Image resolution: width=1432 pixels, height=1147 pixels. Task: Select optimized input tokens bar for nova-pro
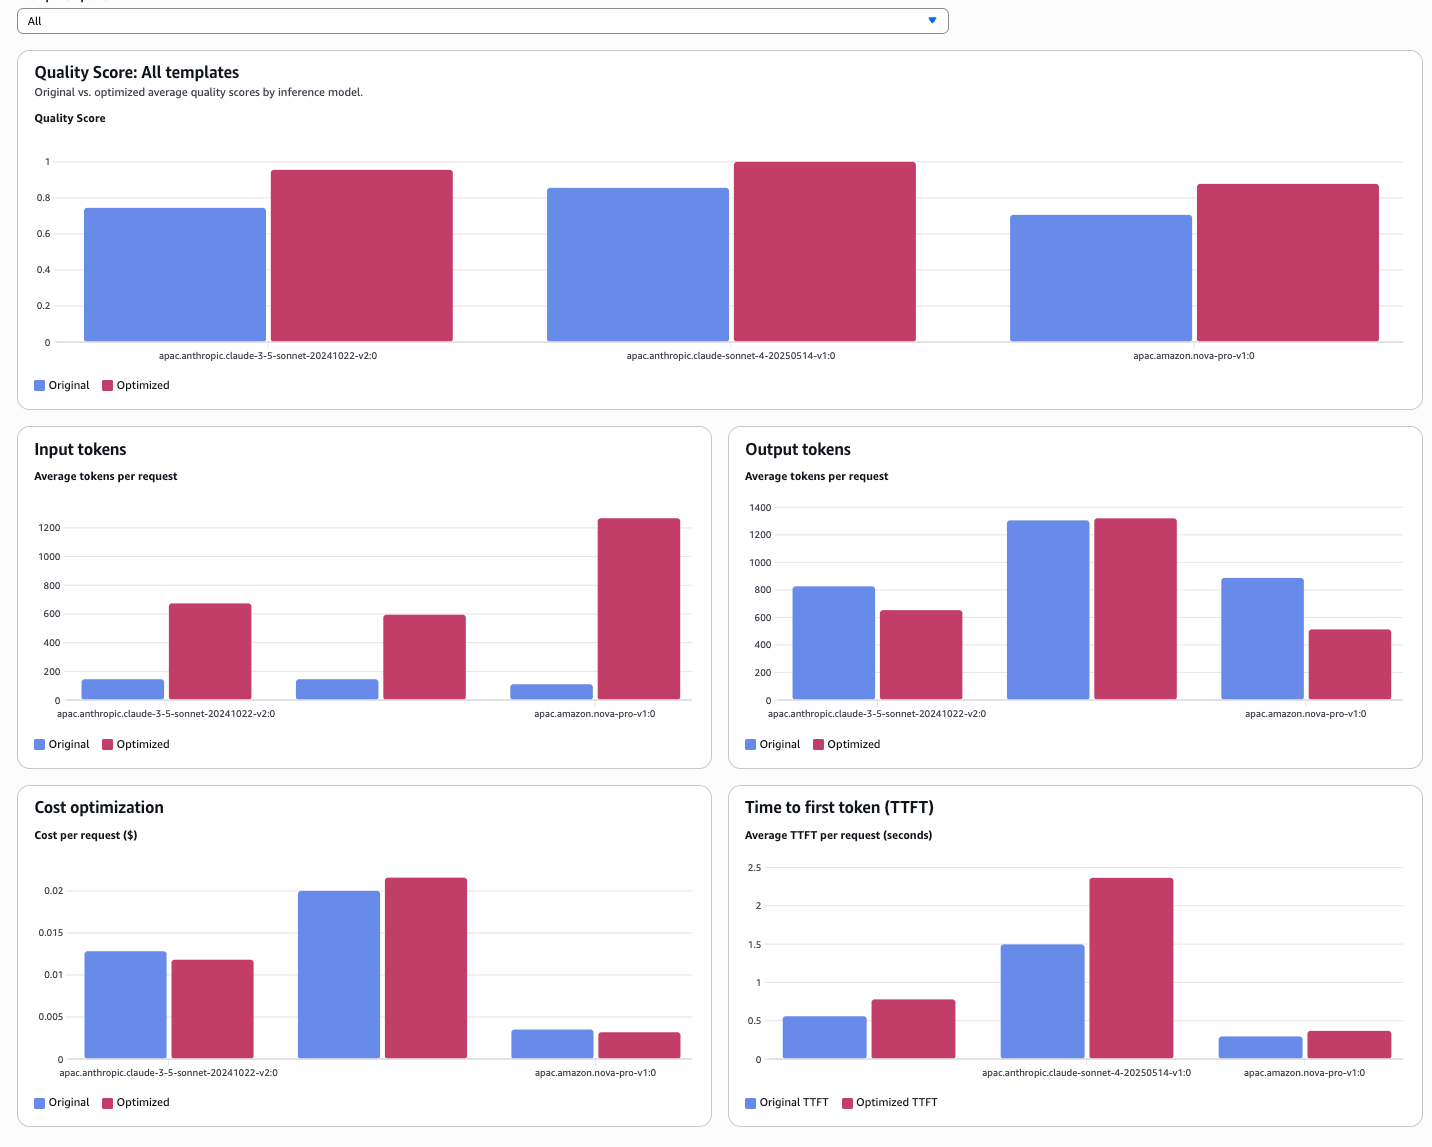pyautogui.click(x=639, y=609)
